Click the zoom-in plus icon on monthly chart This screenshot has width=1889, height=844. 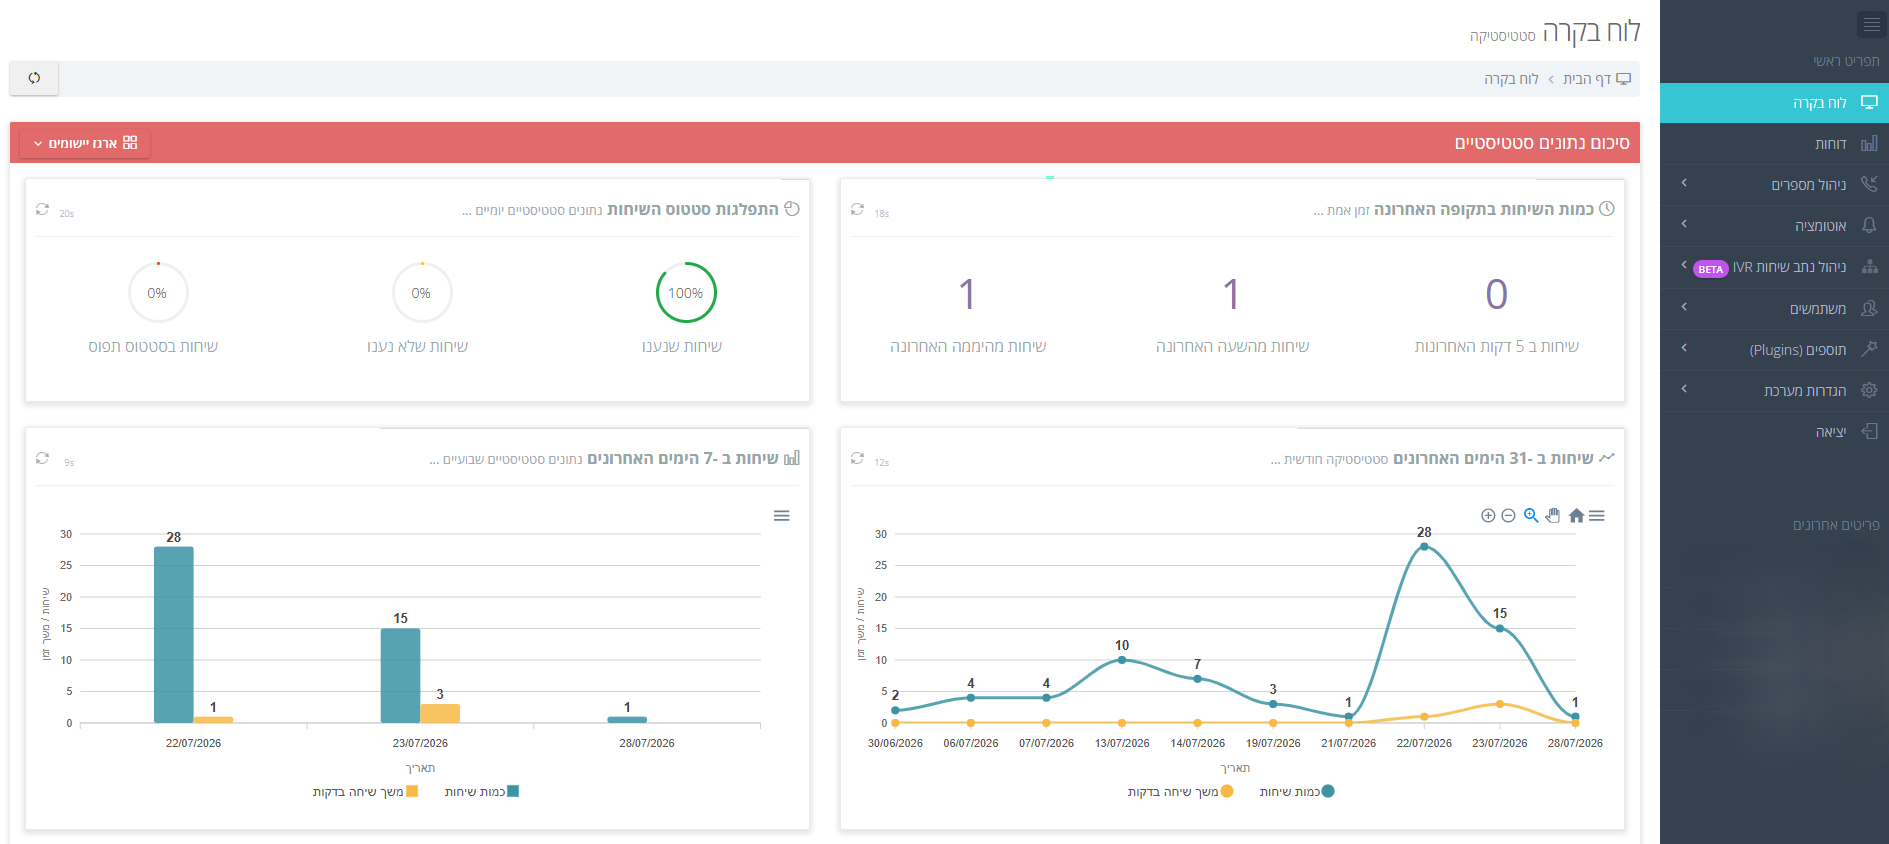1488,516
